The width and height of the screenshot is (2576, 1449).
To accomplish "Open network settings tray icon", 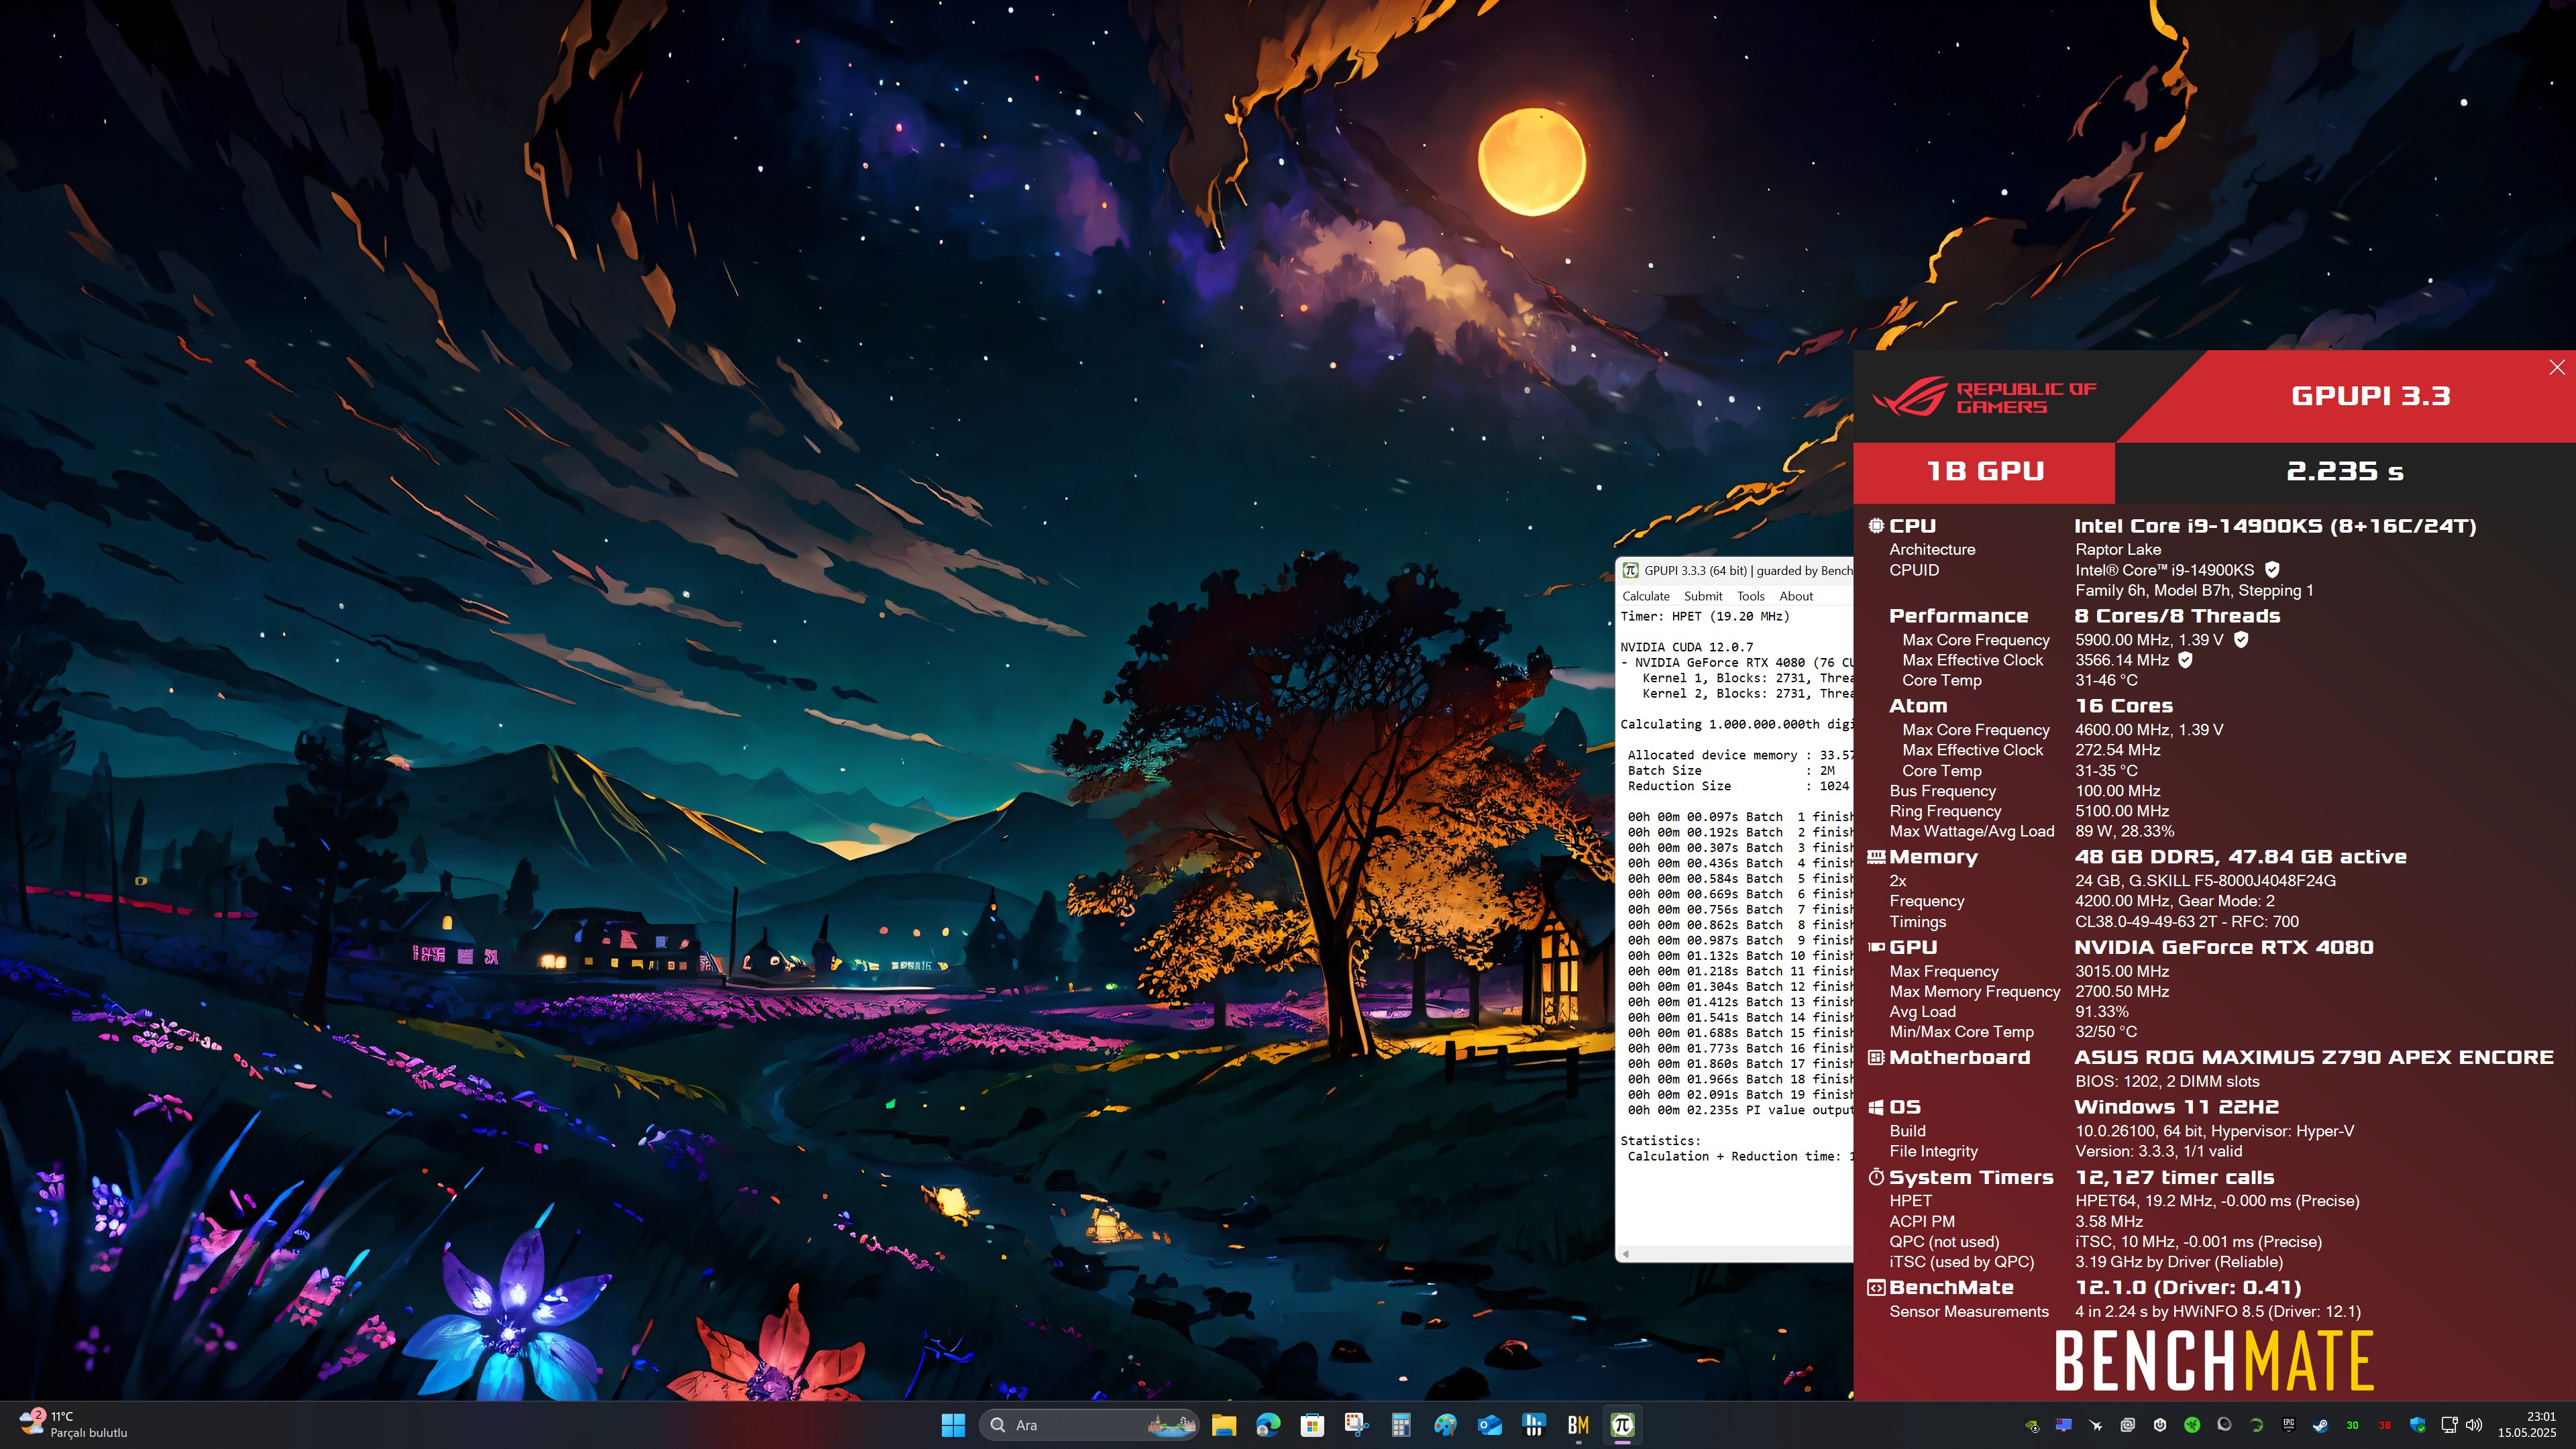I will [x=2449, y=1425].
